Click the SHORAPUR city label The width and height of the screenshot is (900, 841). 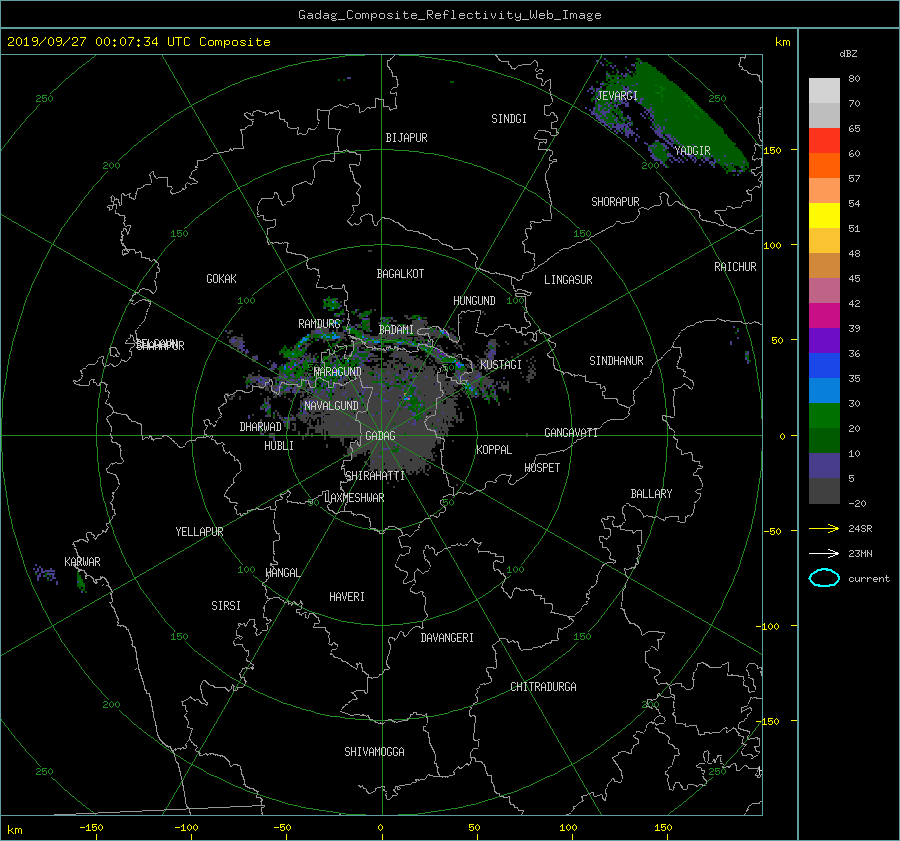615,202
